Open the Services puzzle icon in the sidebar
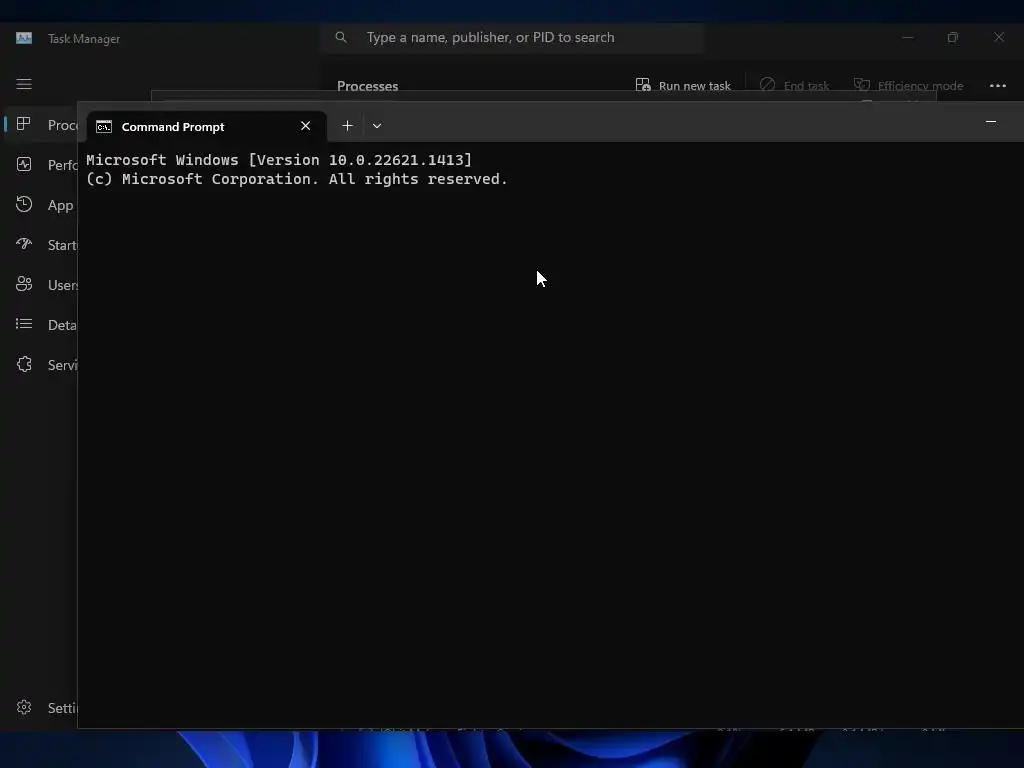1024x768 pixels. [24, 364]
